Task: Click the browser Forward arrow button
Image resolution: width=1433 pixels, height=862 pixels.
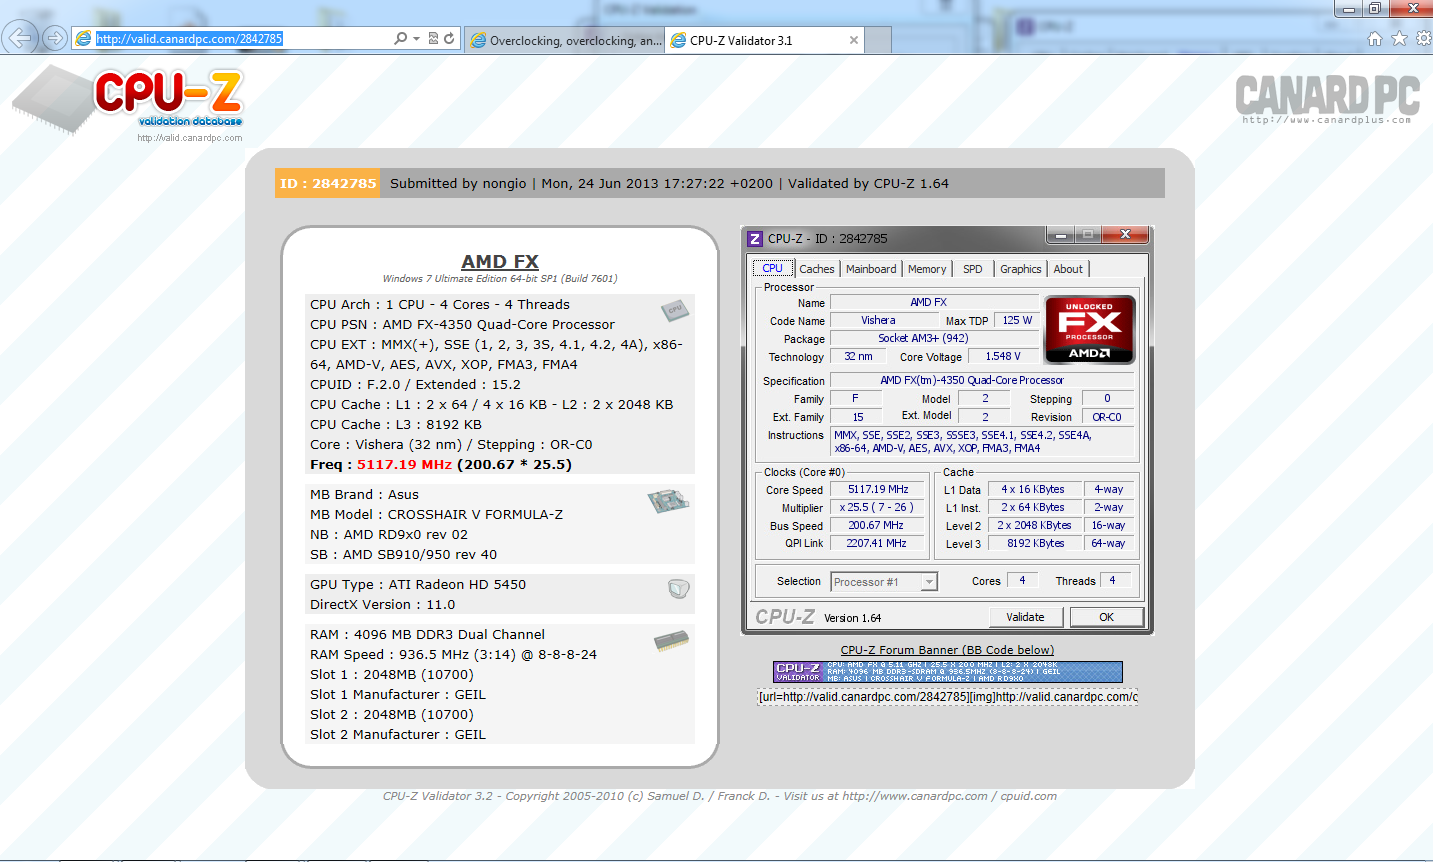Action: pyautogui.click(x=56, y=38)
